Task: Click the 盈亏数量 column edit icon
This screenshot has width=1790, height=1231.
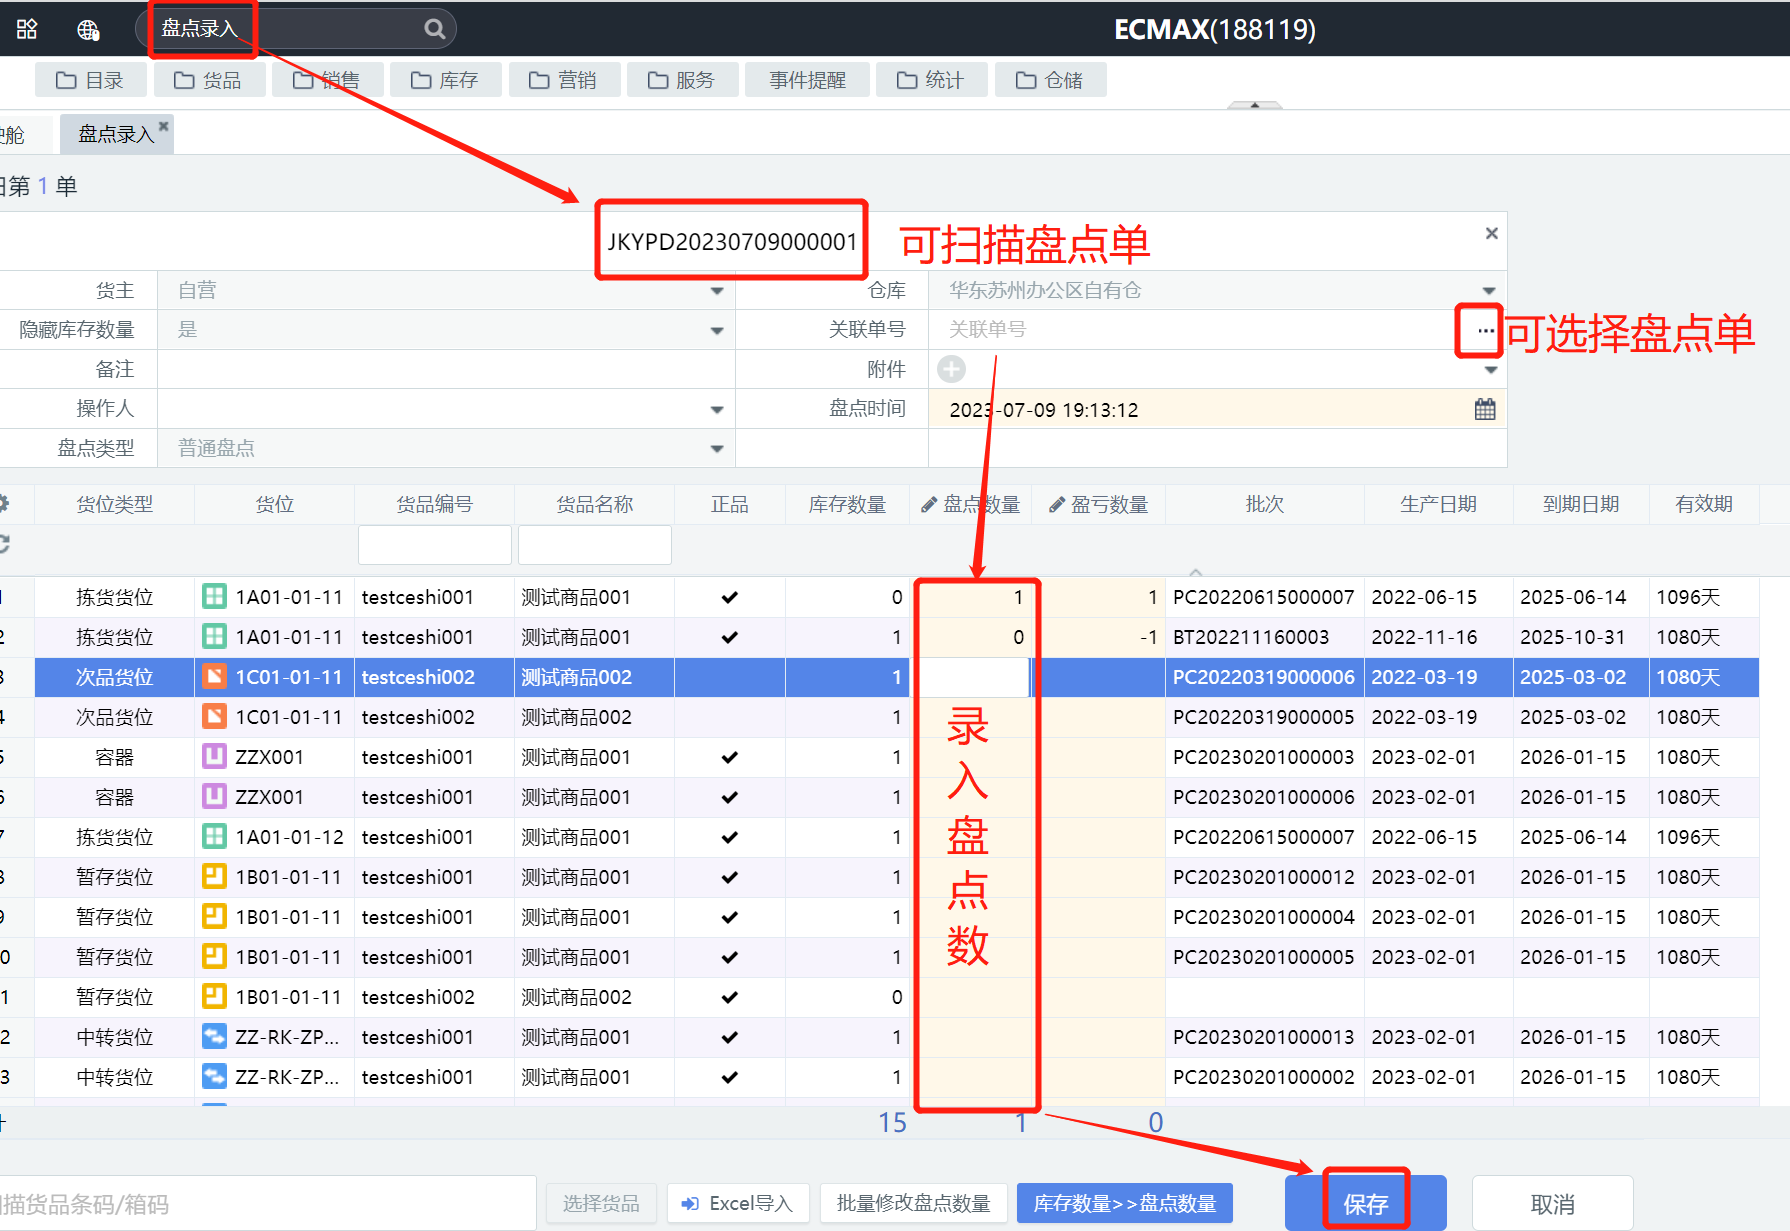Action: coord(1057,505)
